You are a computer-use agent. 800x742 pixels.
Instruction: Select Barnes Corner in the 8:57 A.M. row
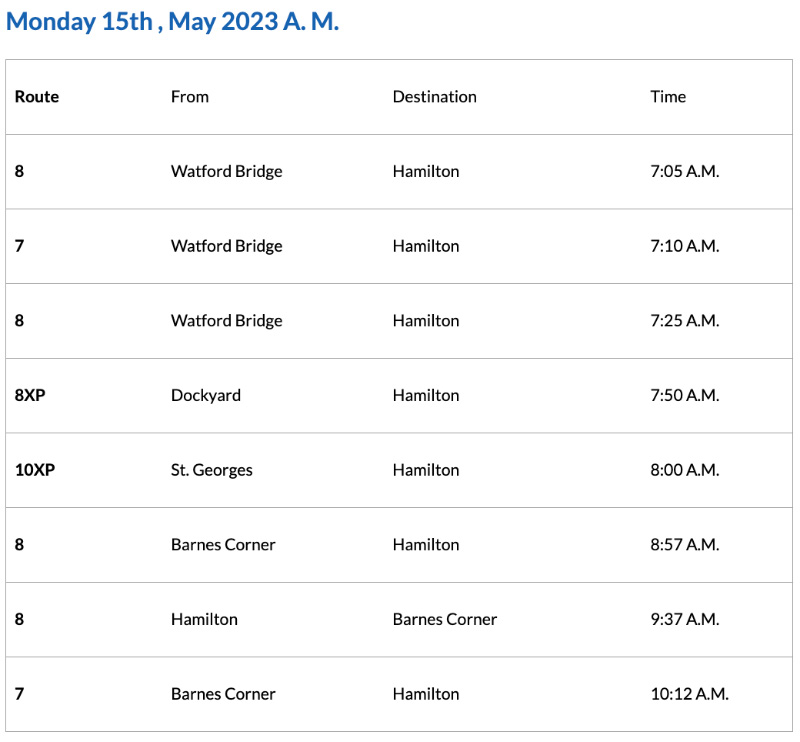[223, 545]
